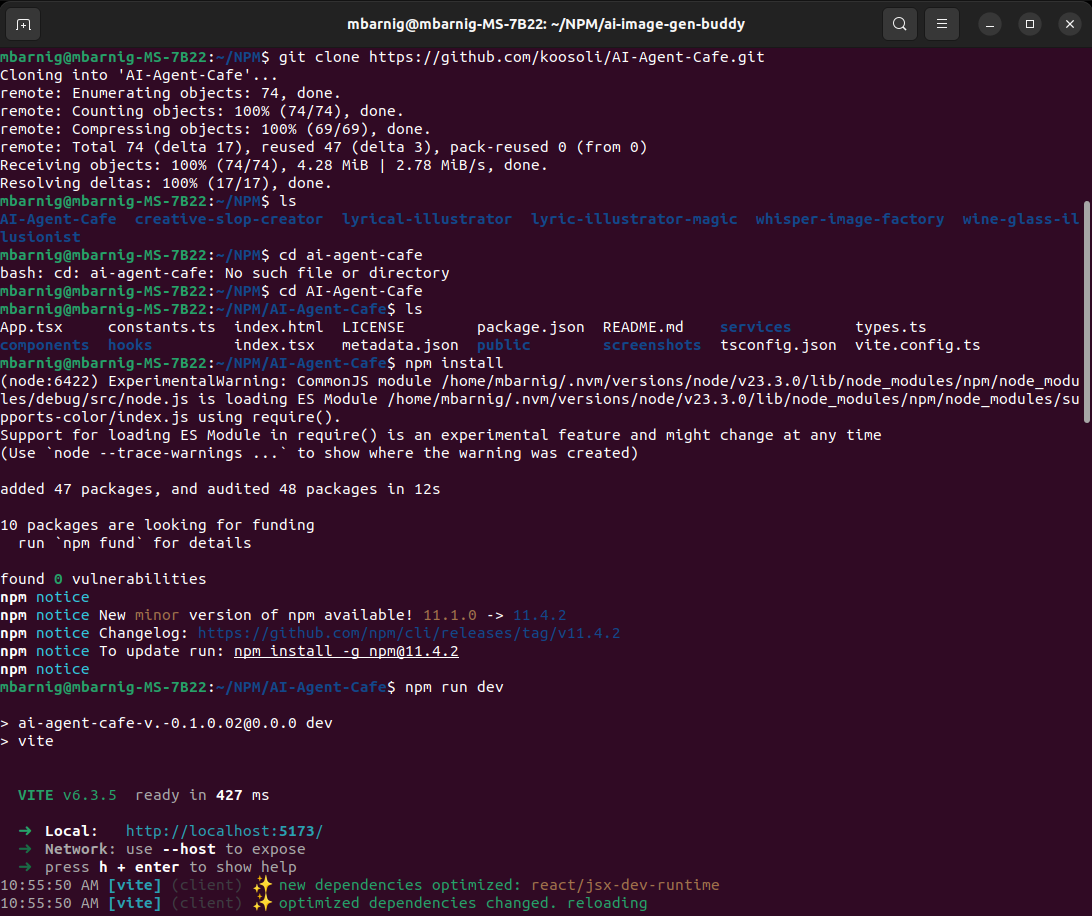Click package.json in the file listing

pyautogui.click(x=530, y=327)
